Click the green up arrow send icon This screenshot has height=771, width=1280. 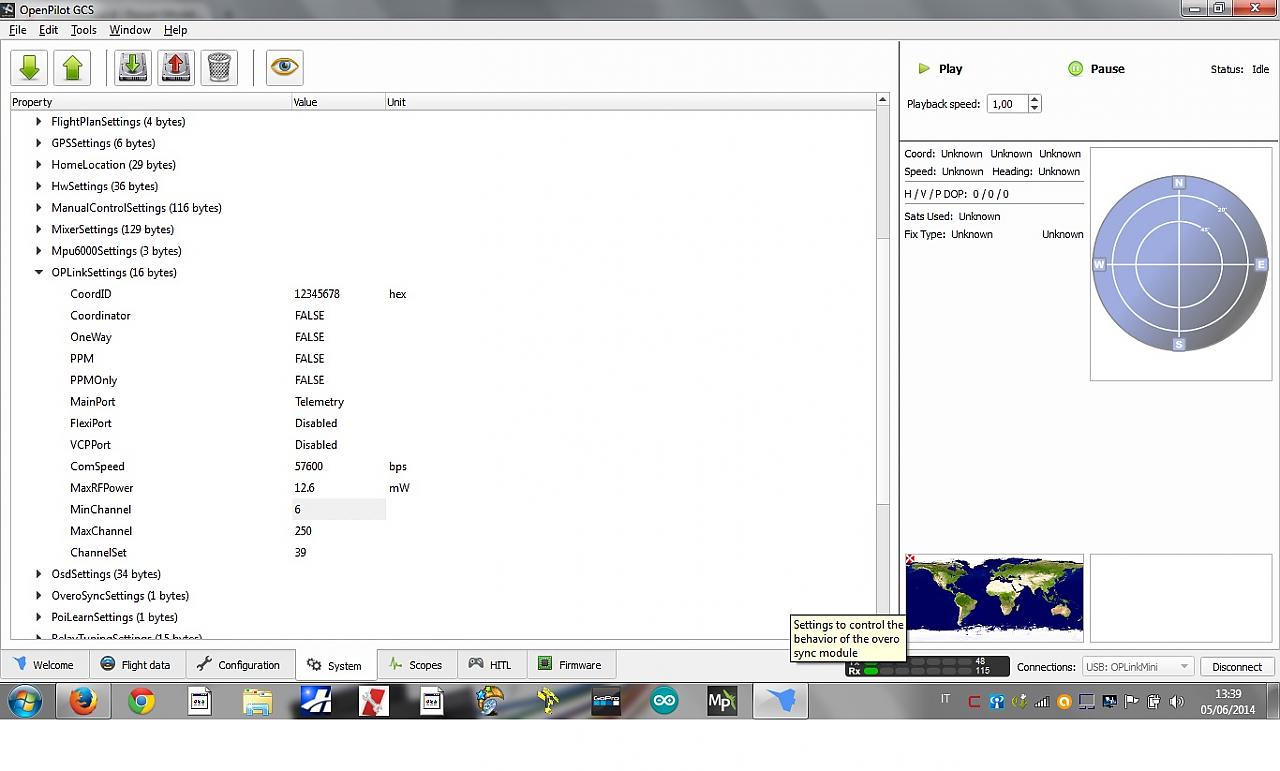coord(72,67)
